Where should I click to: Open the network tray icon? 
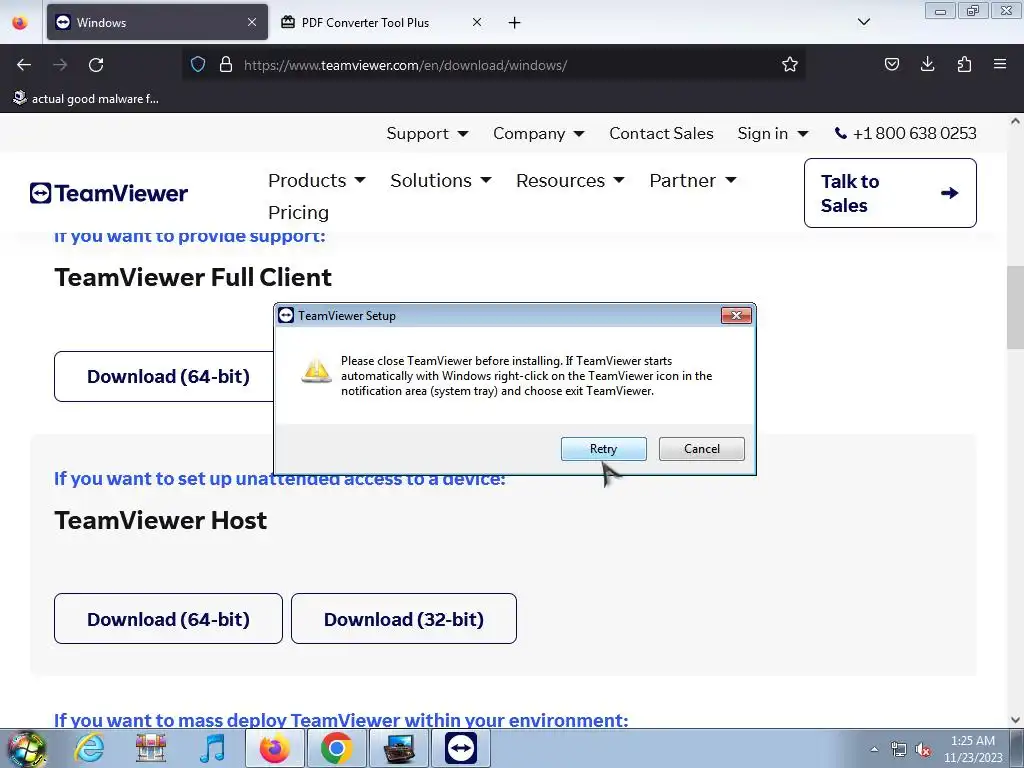click(899, 750)
